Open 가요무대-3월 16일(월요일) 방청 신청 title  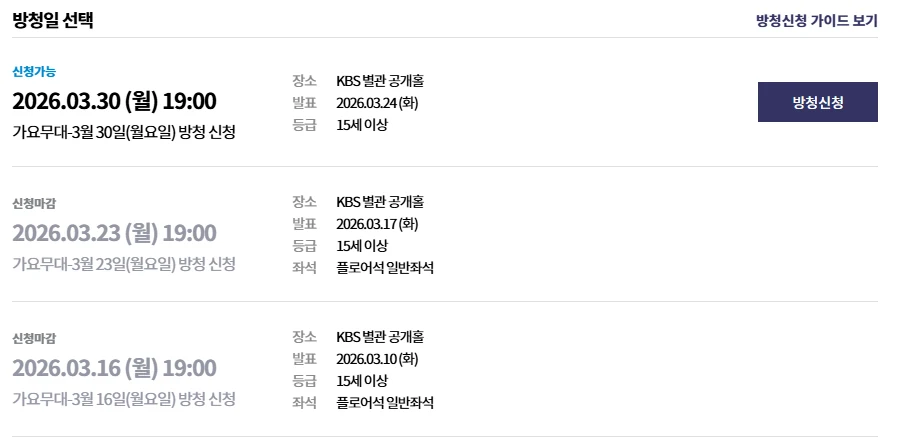click(124, 399)
